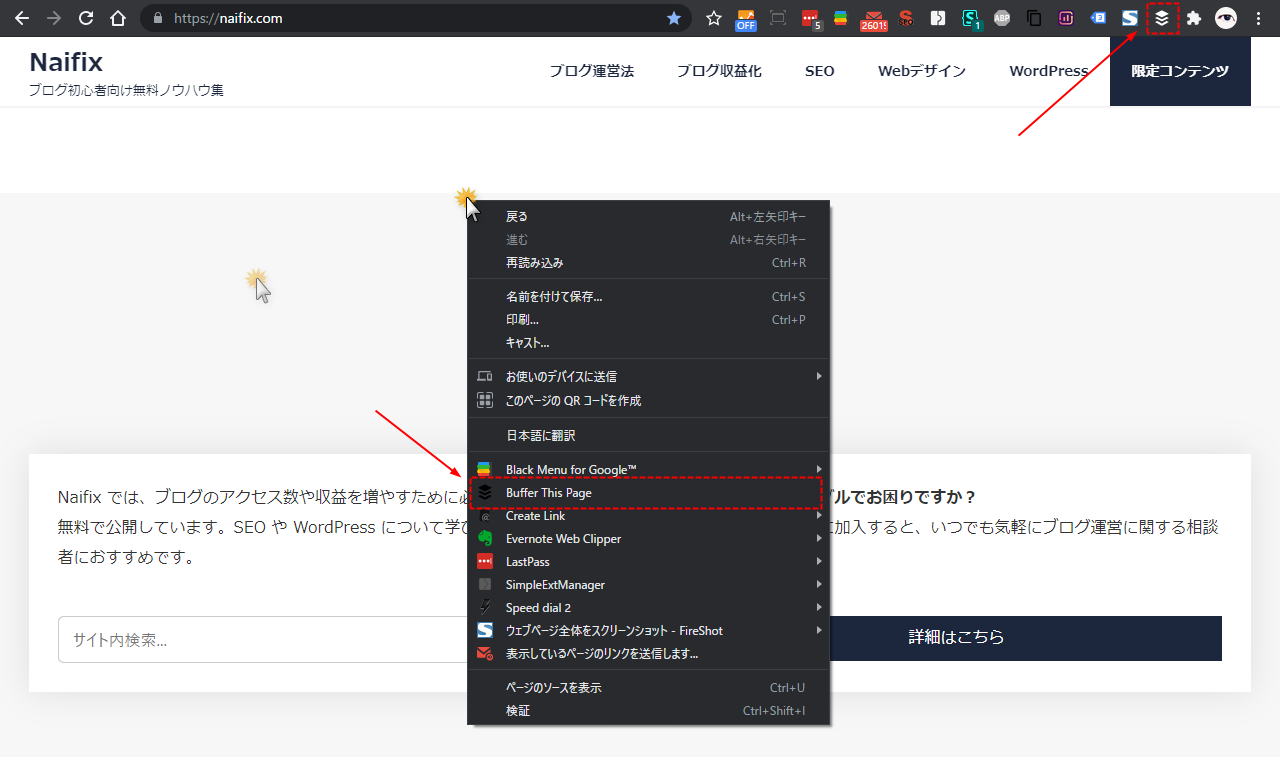Select 名前を付けて保存... menu entry
Viewport: 1280px width, 757px height.
point(649,297)
